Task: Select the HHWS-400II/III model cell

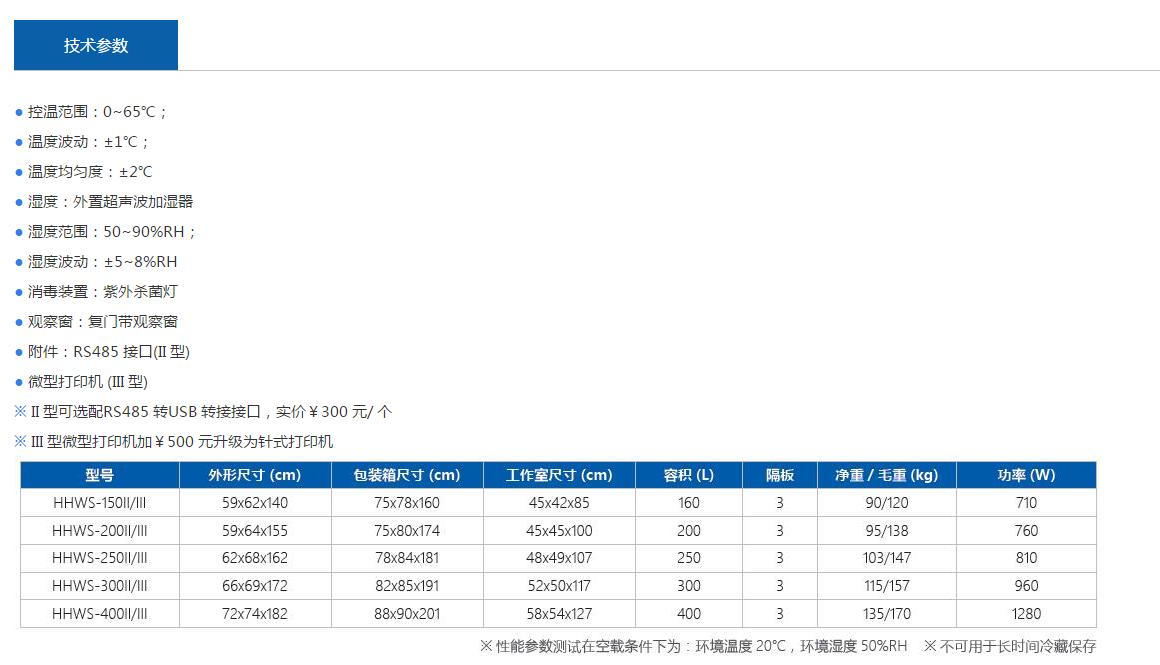Action: pos(100,614)
